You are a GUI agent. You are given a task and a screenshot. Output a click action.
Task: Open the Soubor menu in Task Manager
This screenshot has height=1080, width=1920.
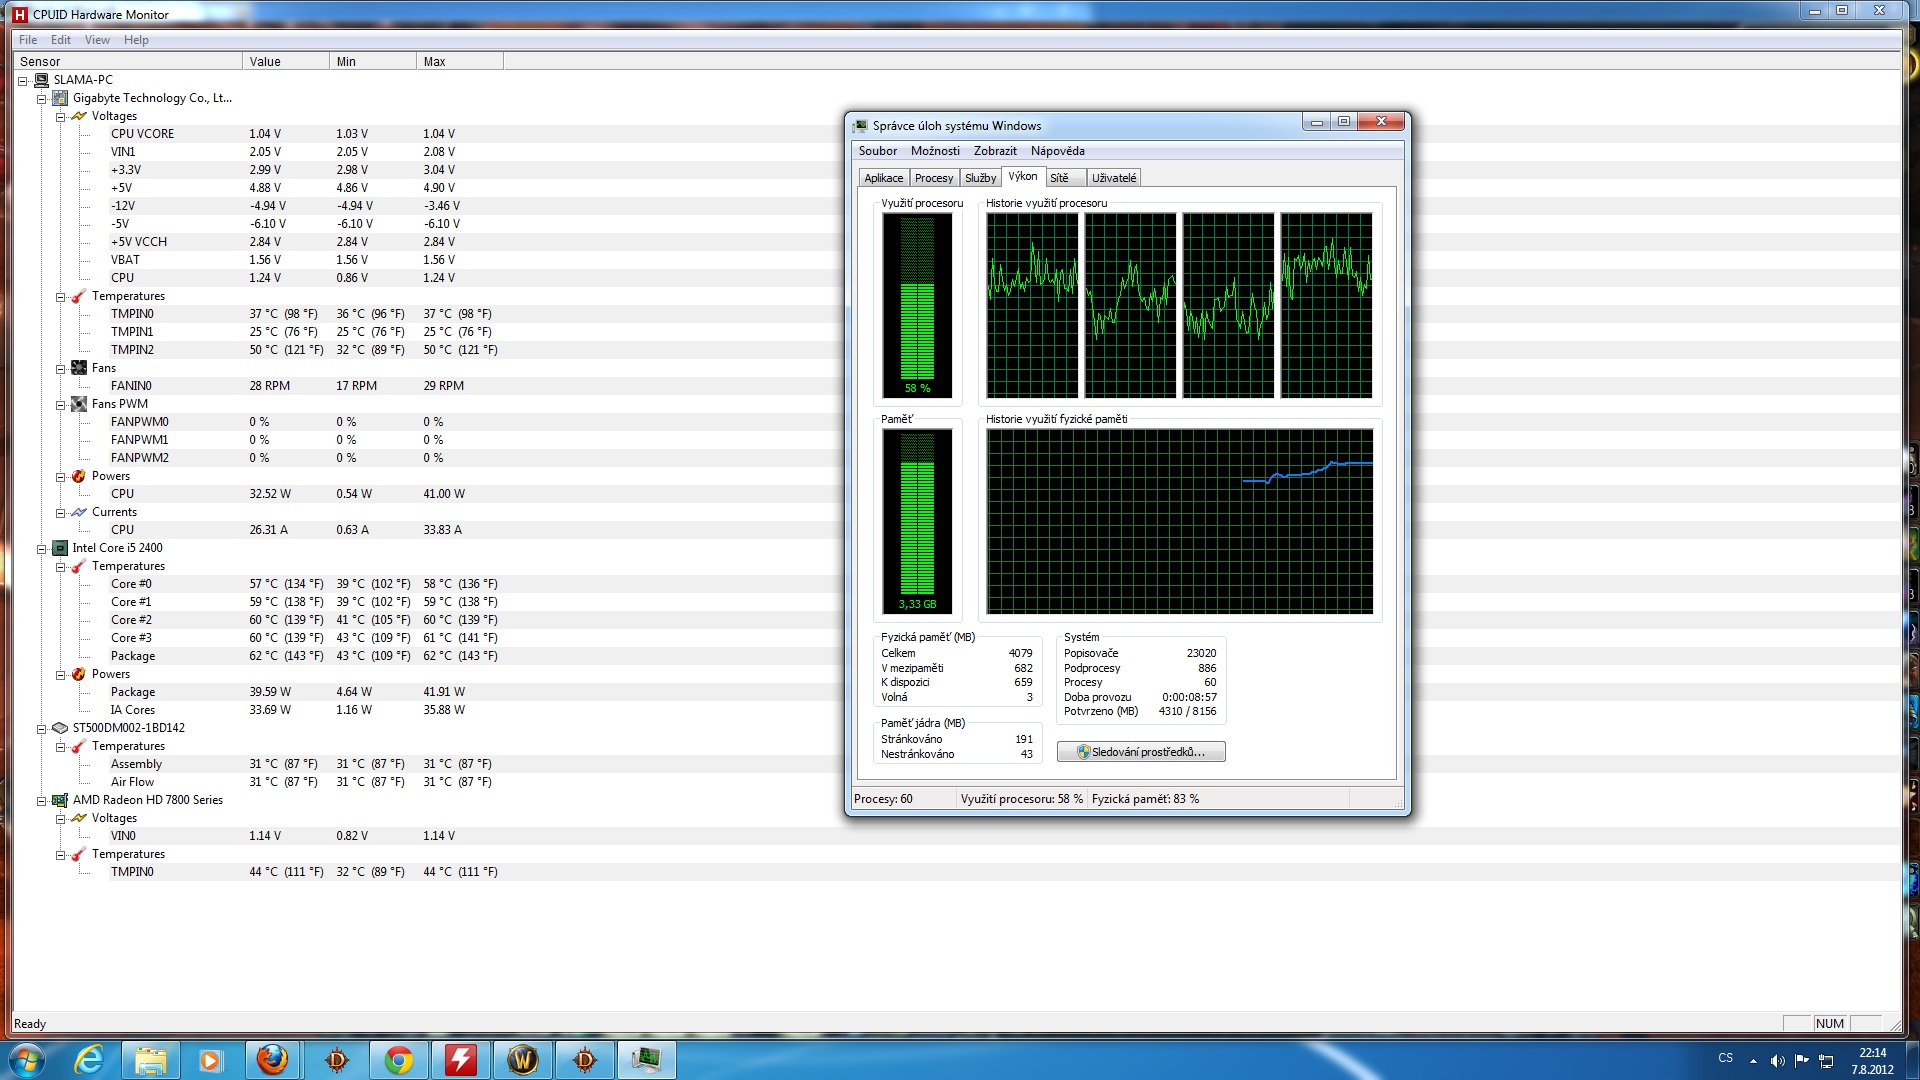(877, 151)
